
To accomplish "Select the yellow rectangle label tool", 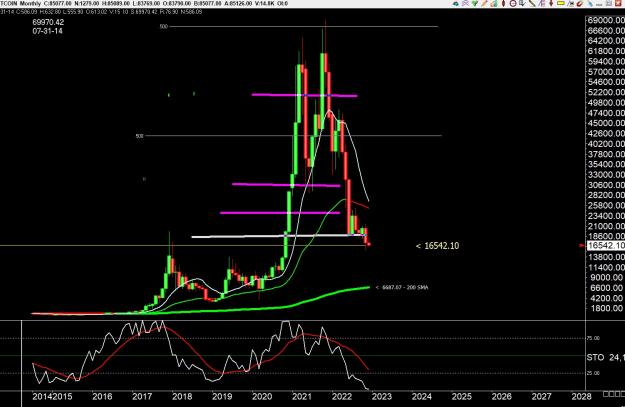I will pos(561,3).
